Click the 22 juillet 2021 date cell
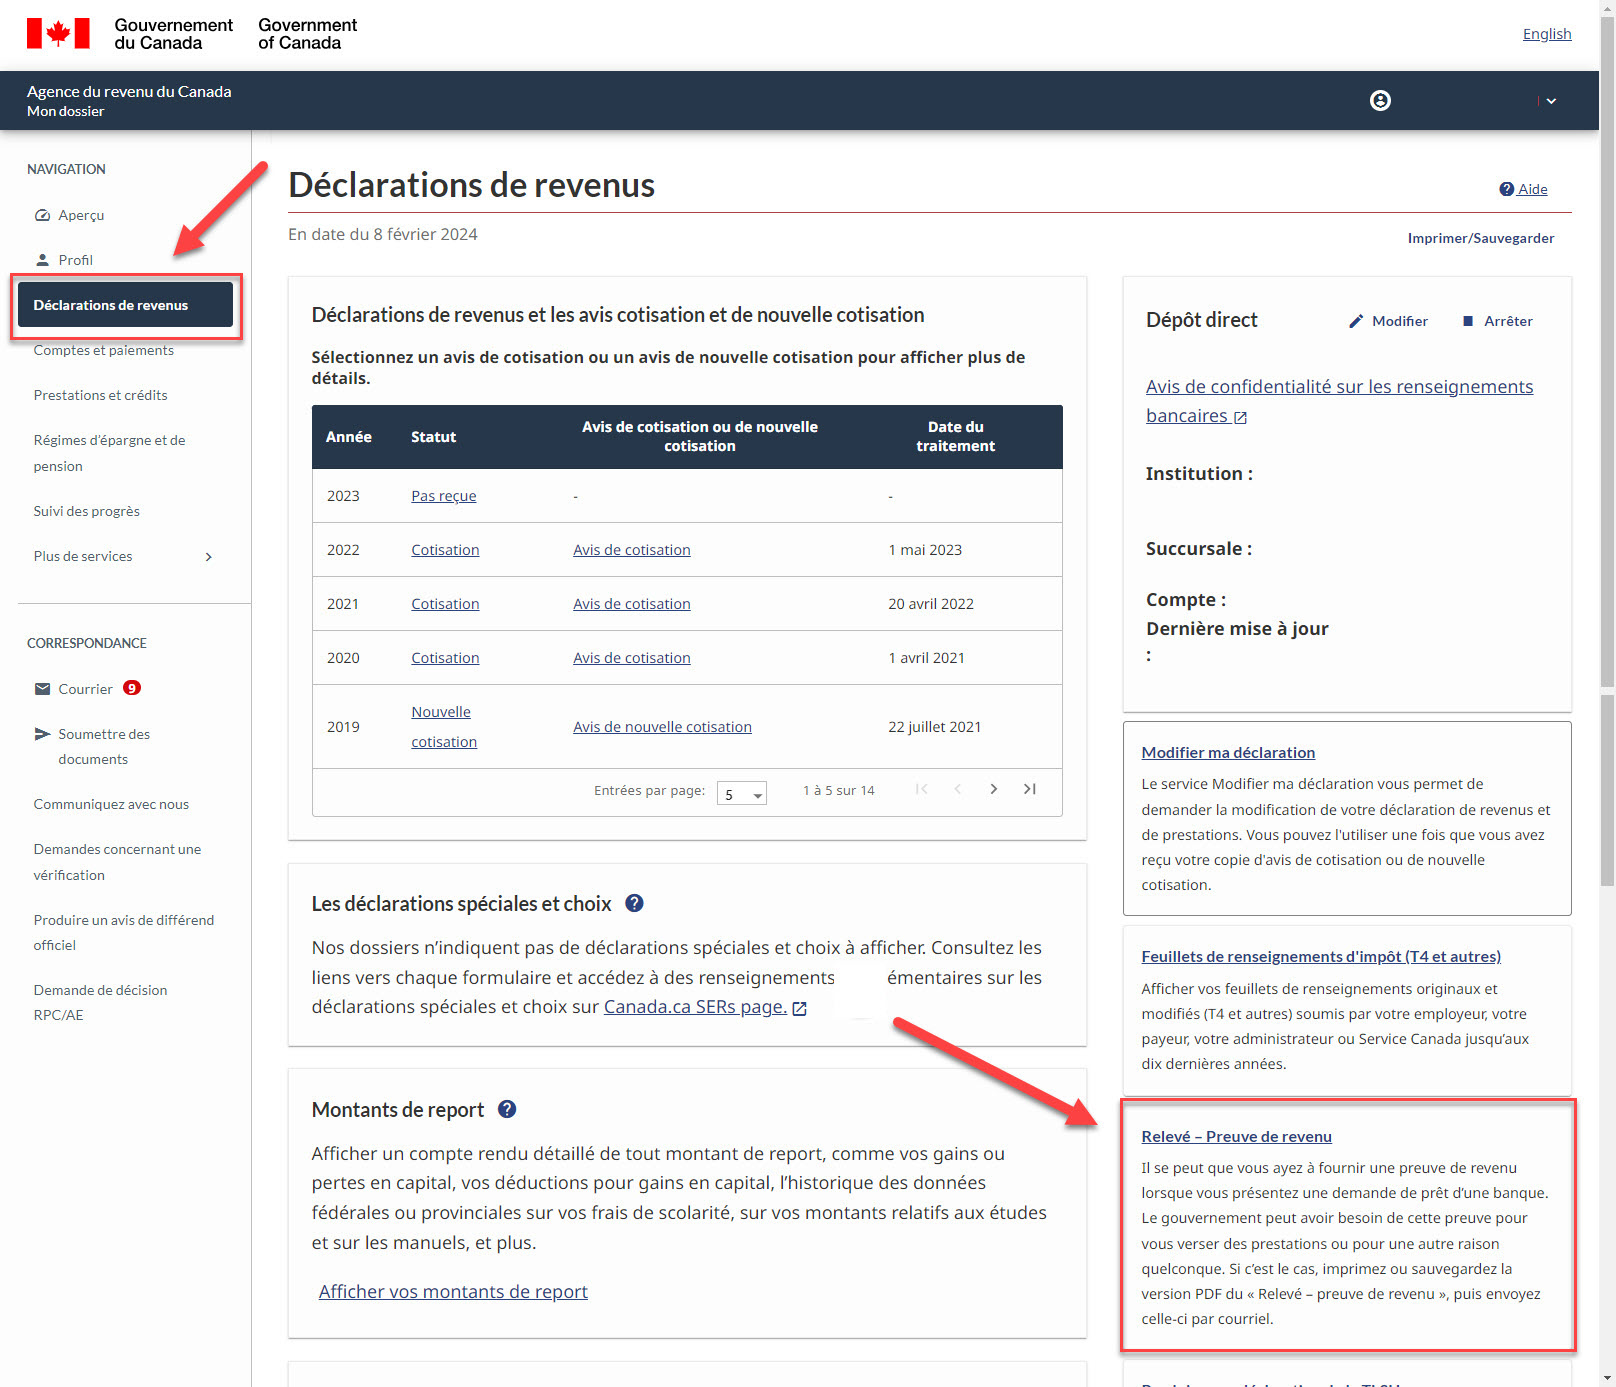This screenshot has width=1616, height=1387. point(934,727)
